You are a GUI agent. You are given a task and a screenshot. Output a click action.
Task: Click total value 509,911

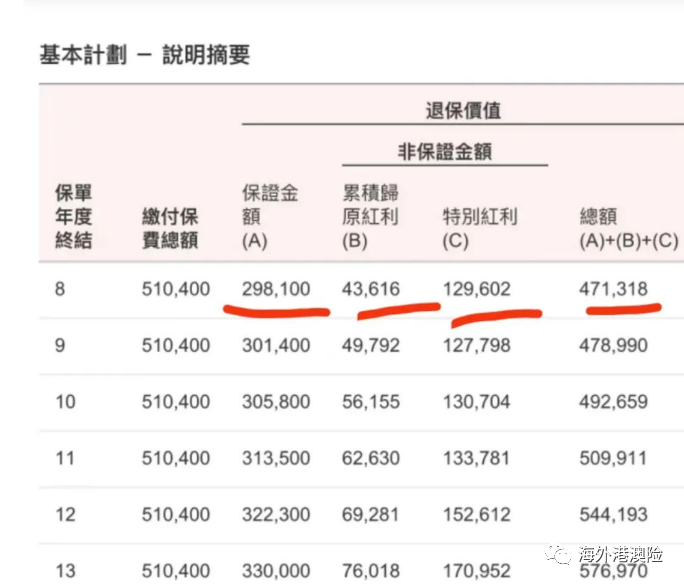(x=613, y=458)
